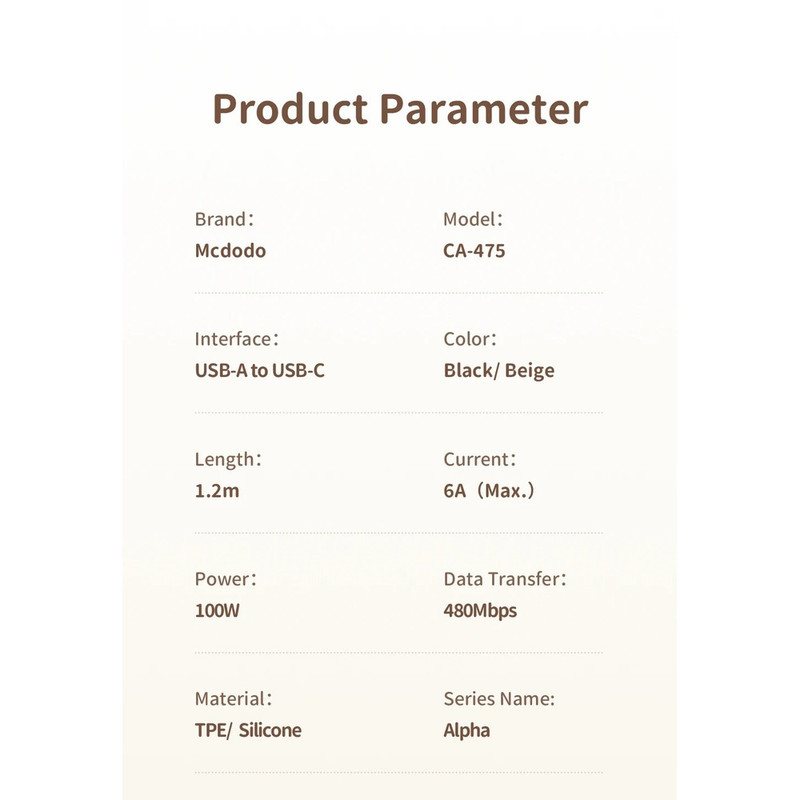The image size is (800, 800).
Task: Click the TPE/ Silicone material value
Action: tap(248, 731)
